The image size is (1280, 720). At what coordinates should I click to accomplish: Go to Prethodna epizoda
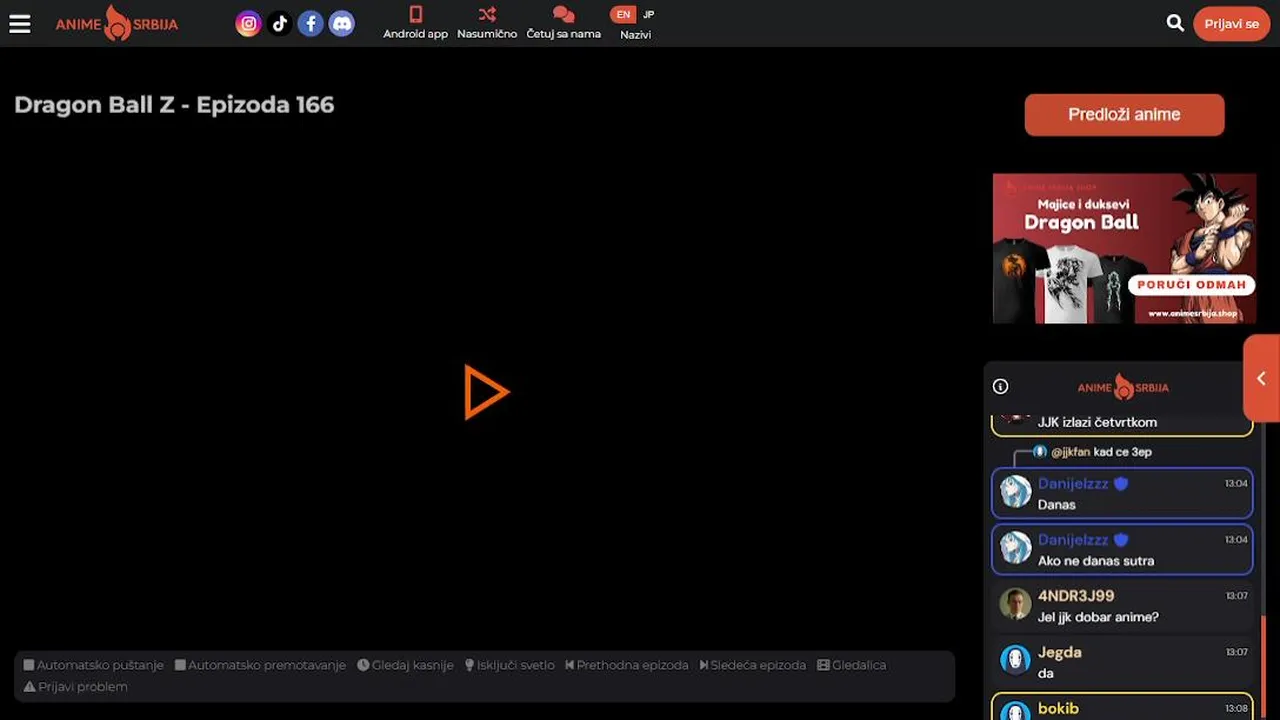(626, 665)
